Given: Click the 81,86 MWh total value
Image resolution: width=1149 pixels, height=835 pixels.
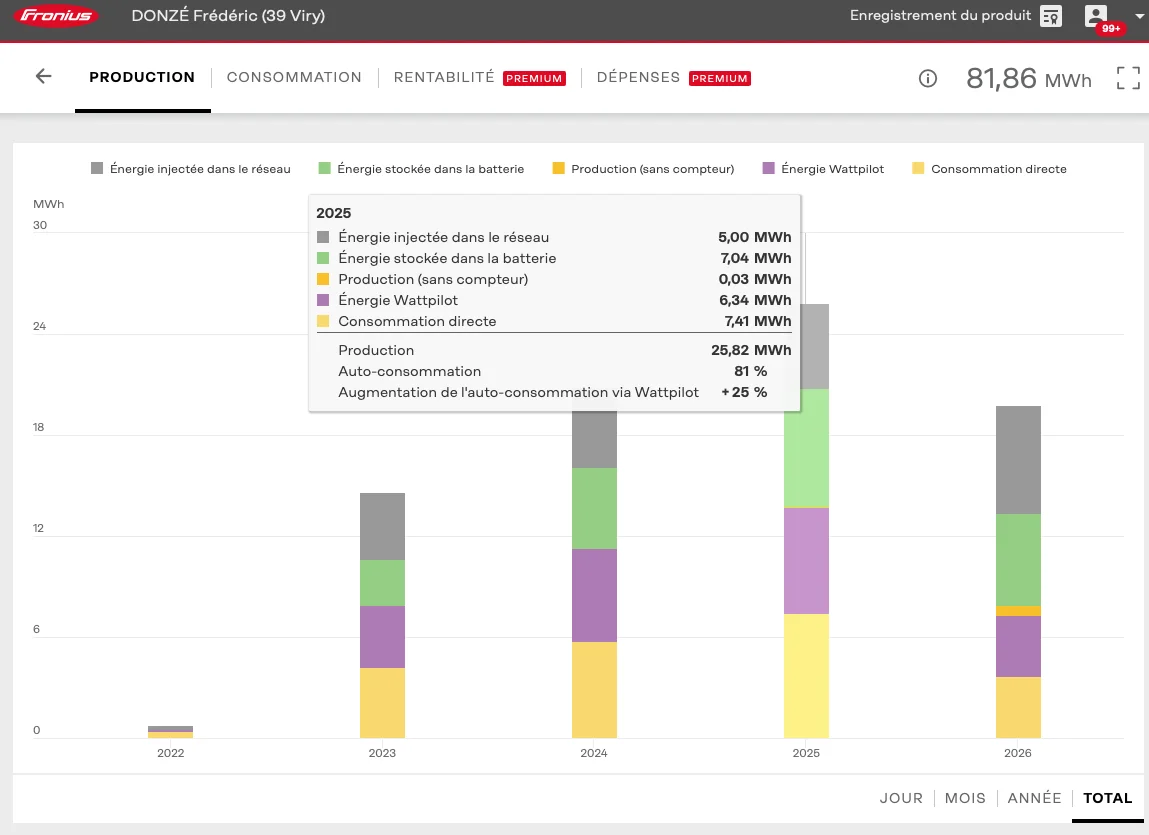Looking at the screenshot, I should pos(1029,78).
